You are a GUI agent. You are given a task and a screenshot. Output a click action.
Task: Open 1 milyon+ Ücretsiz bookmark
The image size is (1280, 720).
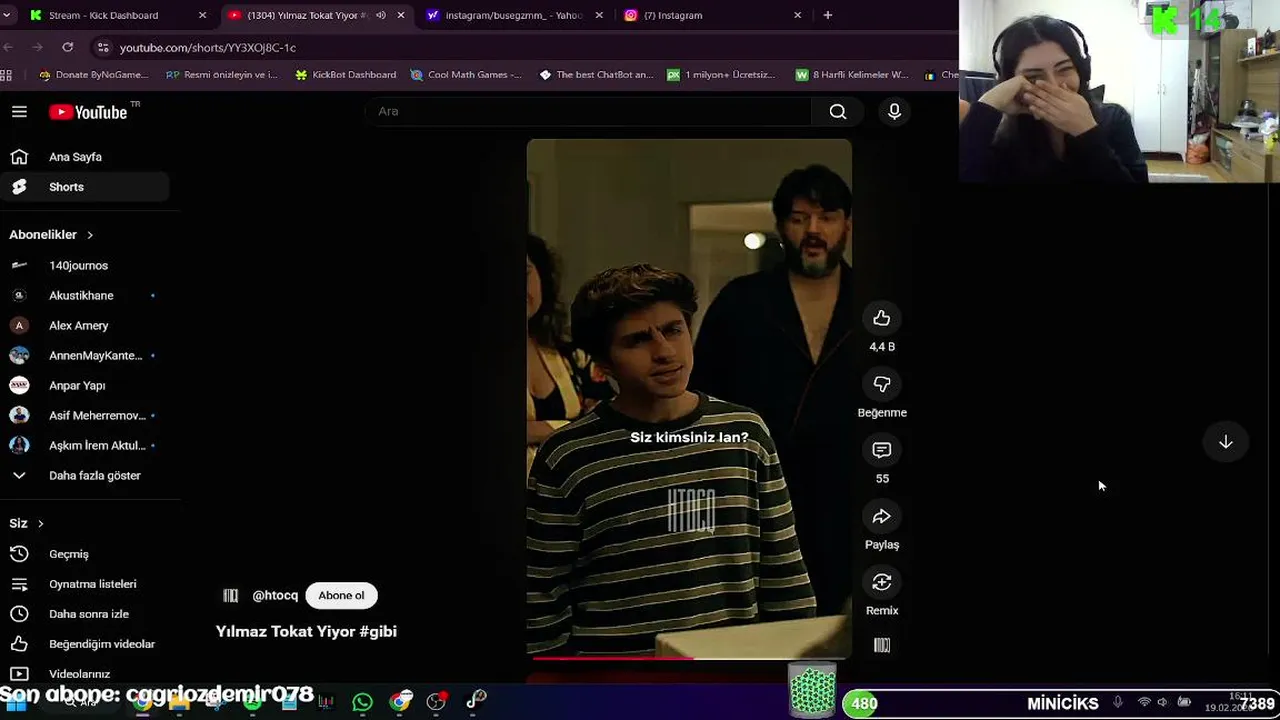(x=721, y=75)
